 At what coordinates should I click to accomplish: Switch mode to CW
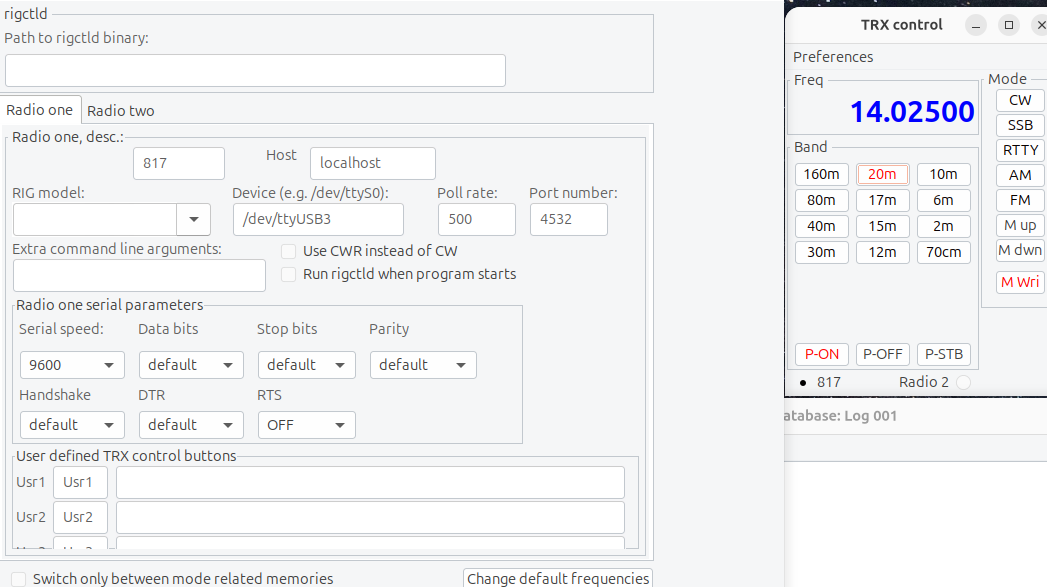pyautogui.click(x=1020, y=100)
